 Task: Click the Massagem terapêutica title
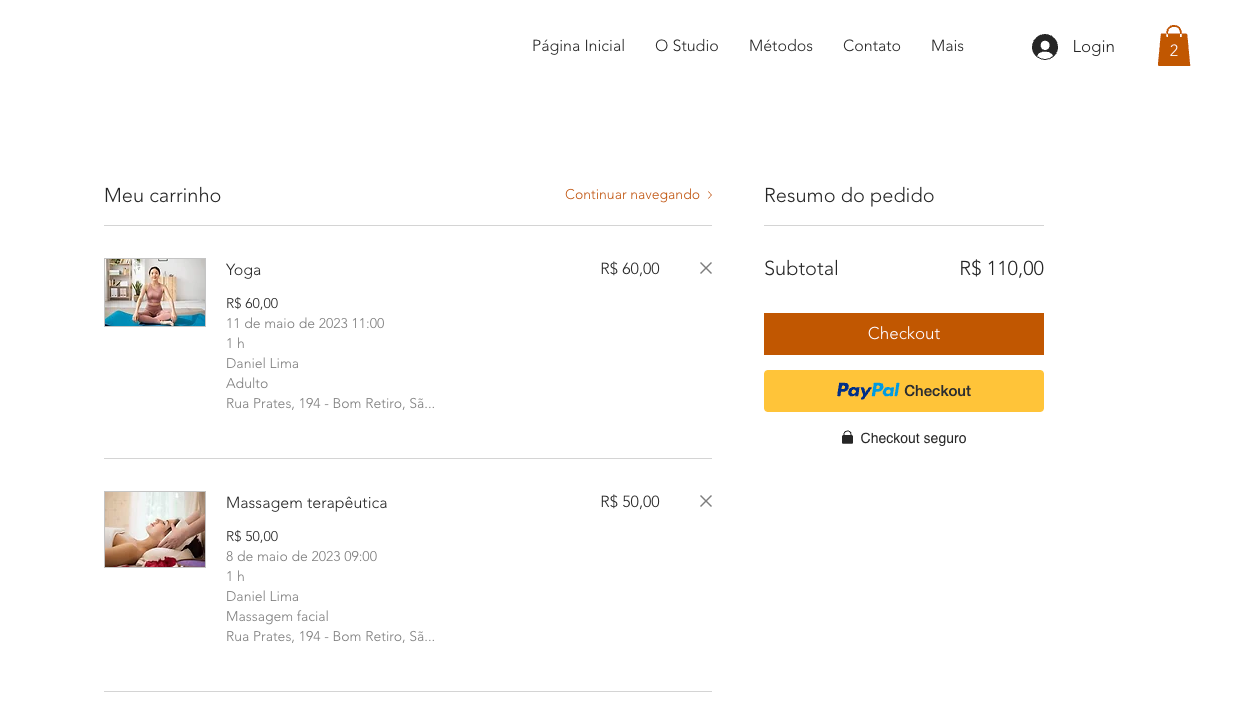(306, 503)
